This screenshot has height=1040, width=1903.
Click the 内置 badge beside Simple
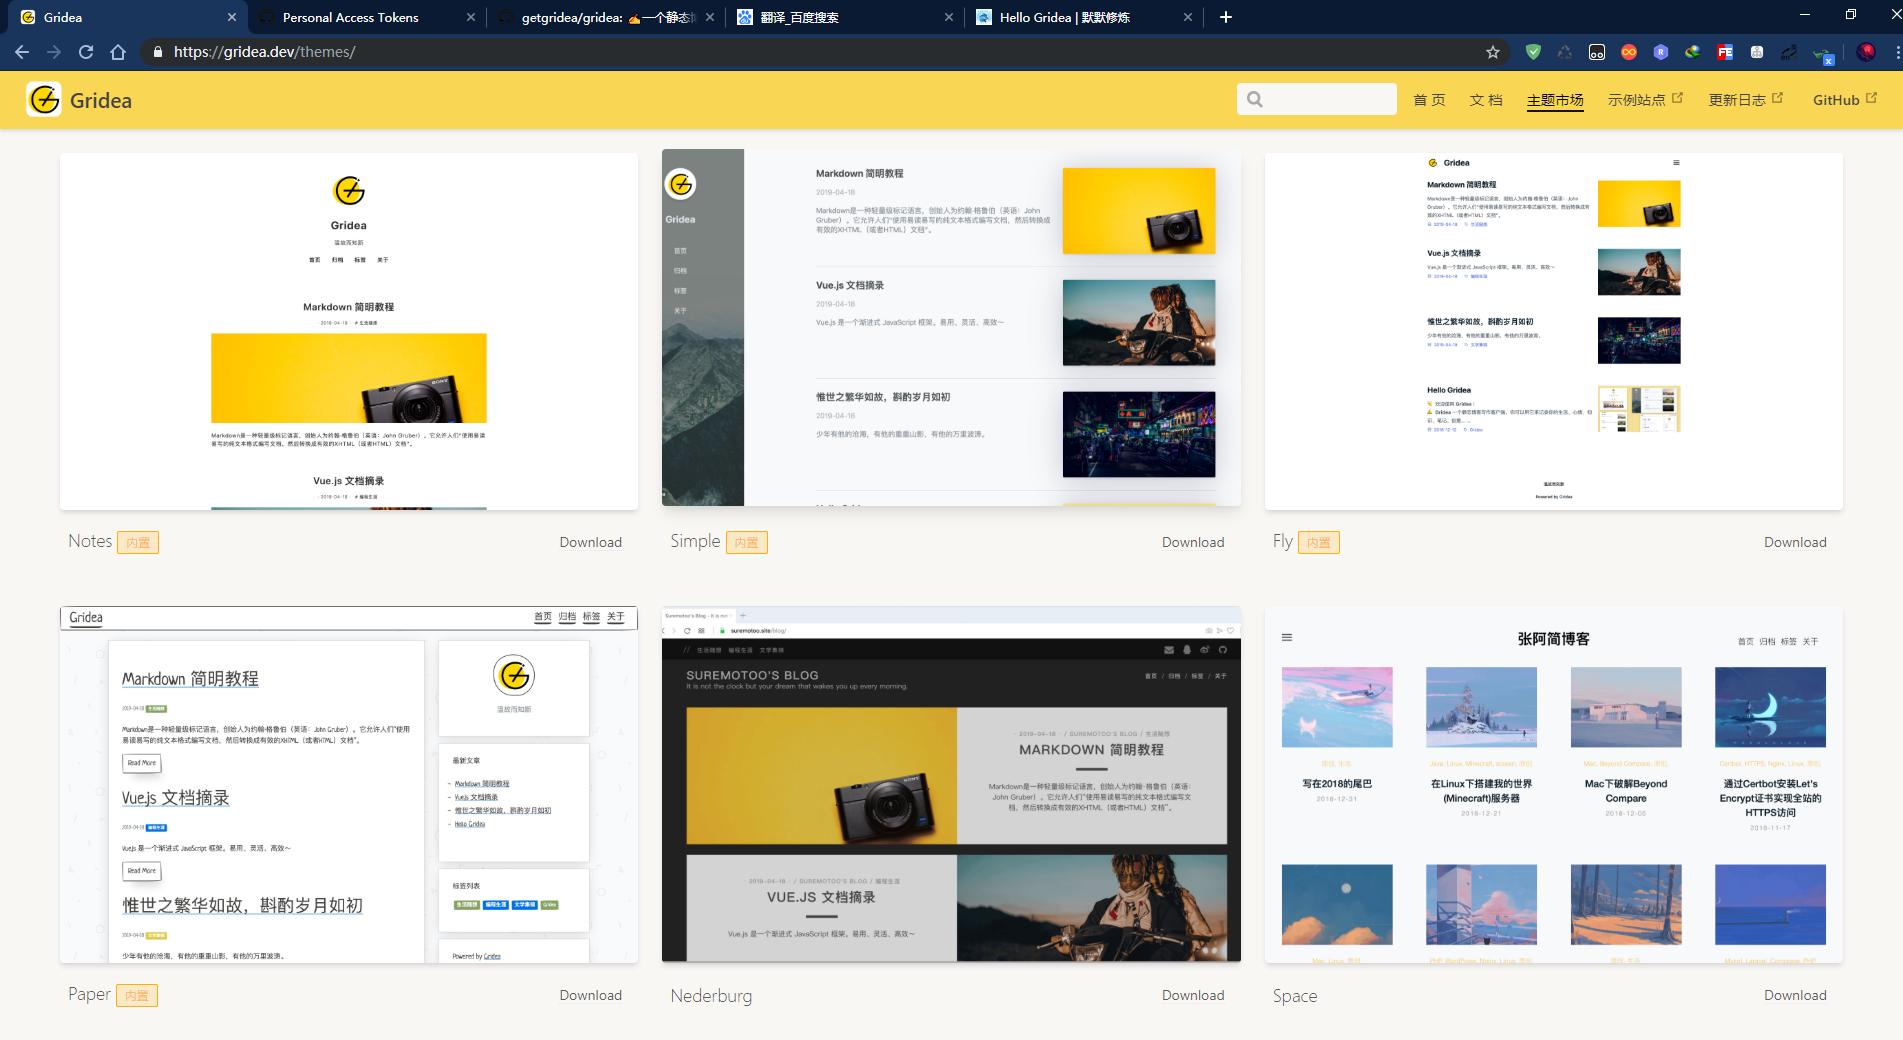coord(746,542)
